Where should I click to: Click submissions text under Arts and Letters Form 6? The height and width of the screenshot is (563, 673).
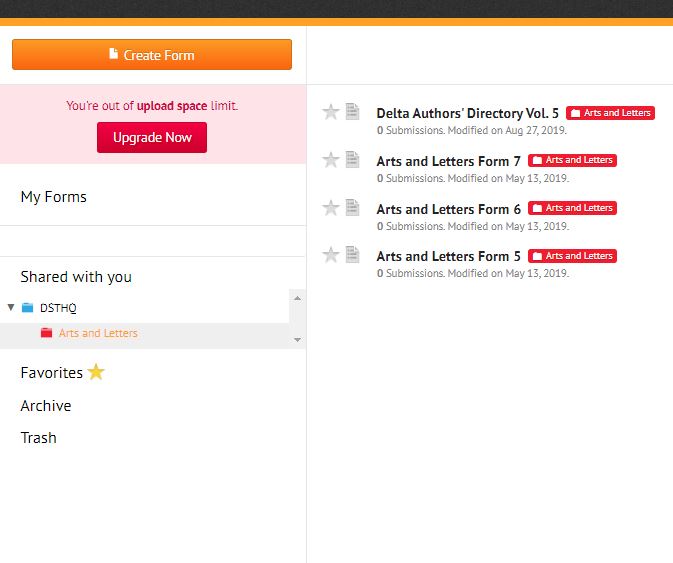(x=473, y=227)
